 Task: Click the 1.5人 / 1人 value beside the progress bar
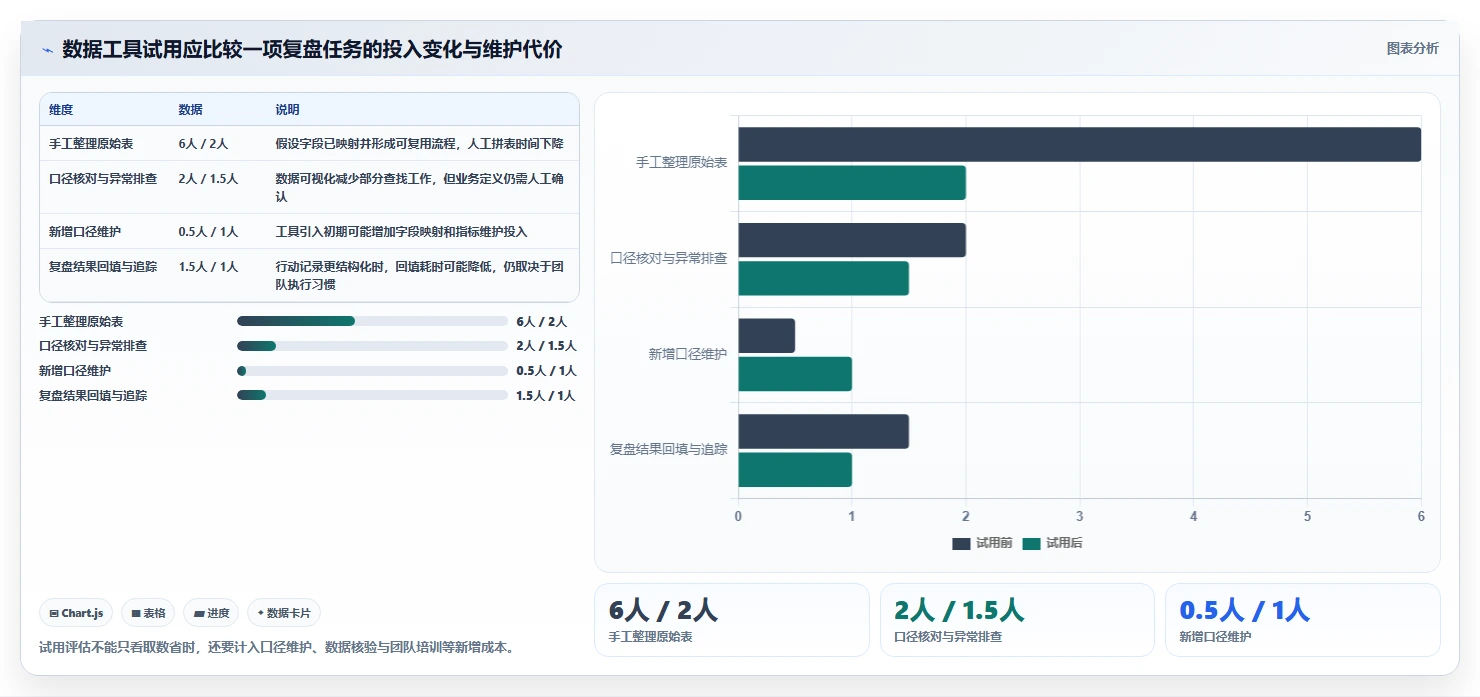tap(546, 396)
